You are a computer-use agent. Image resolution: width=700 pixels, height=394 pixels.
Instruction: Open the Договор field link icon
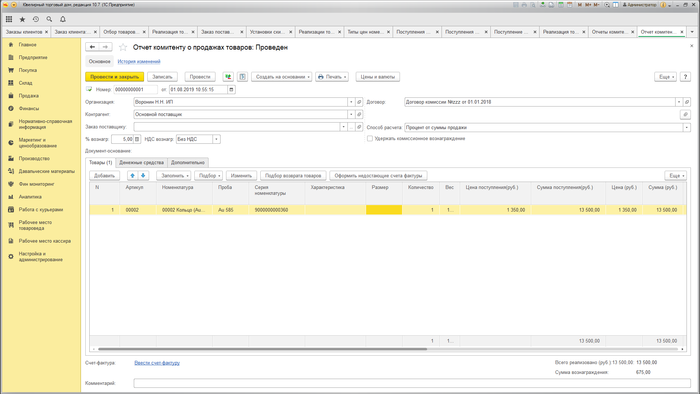[687, 102]
